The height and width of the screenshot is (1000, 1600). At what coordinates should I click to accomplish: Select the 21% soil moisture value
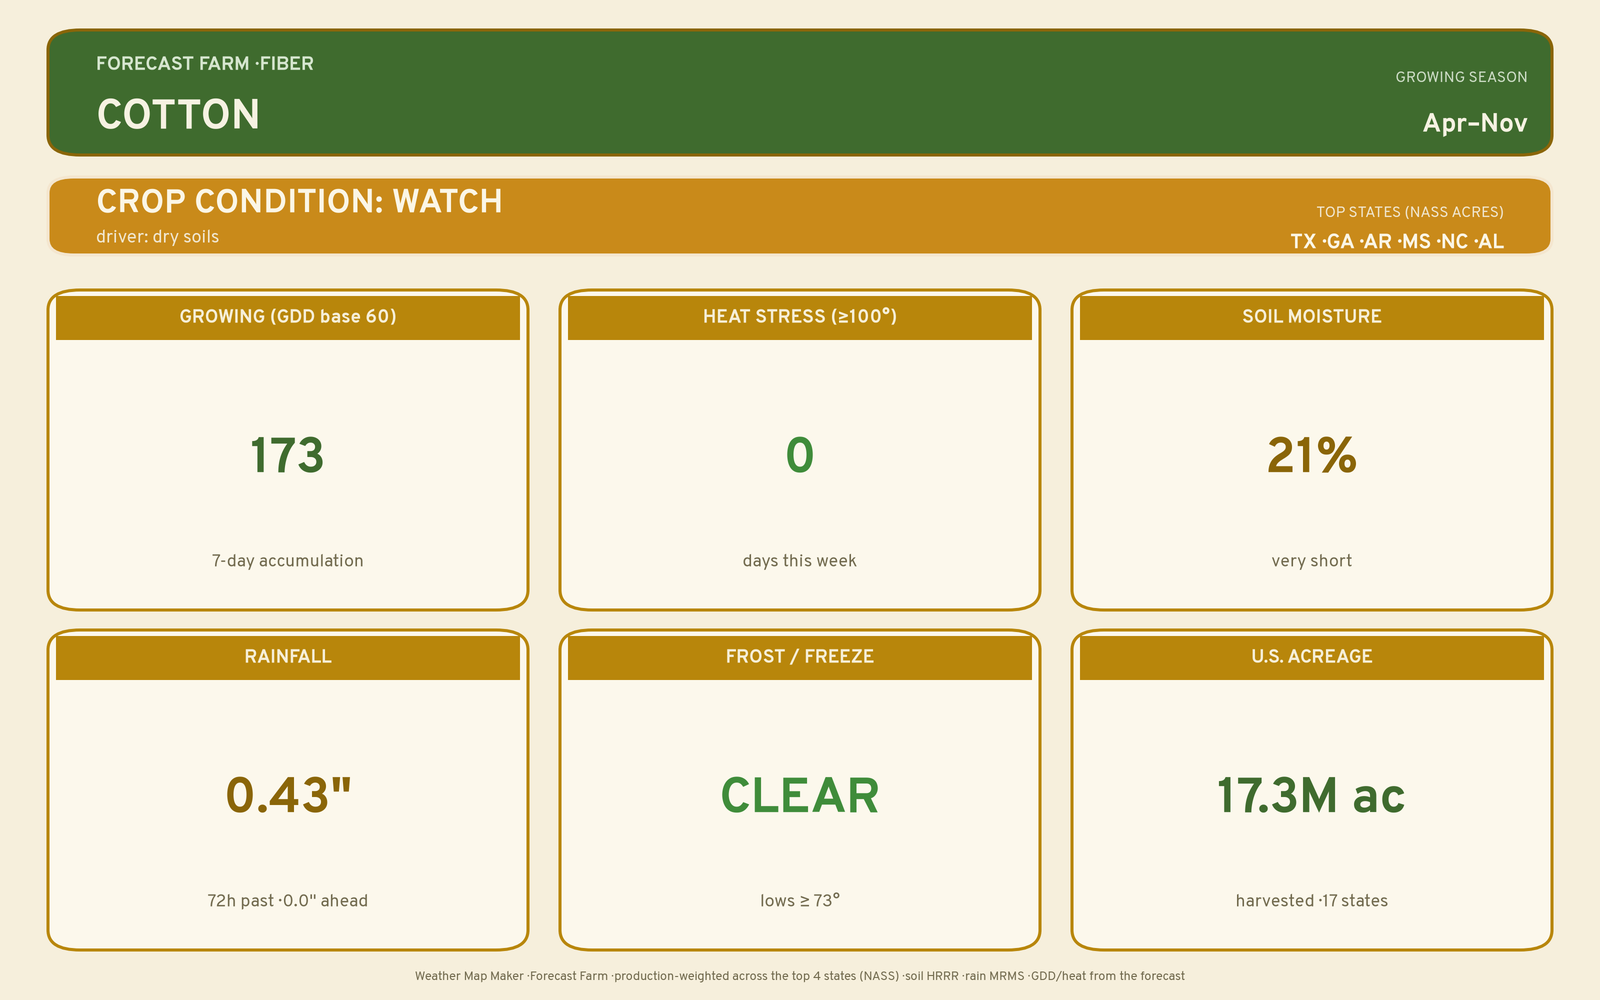point(1312,456)
